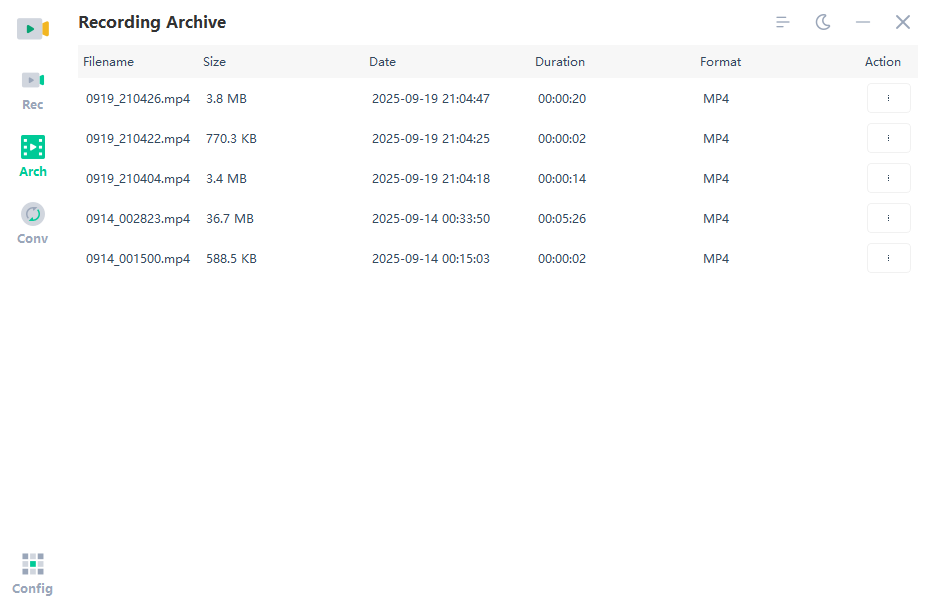Toggle dark mode with the moon icon
This screenshot has height=609, width=928.
822,21
